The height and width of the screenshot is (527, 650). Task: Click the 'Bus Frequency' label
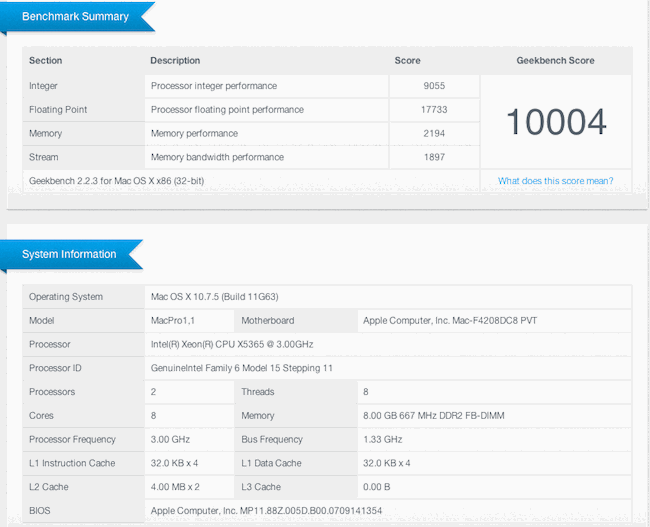(x=272, y=440)
